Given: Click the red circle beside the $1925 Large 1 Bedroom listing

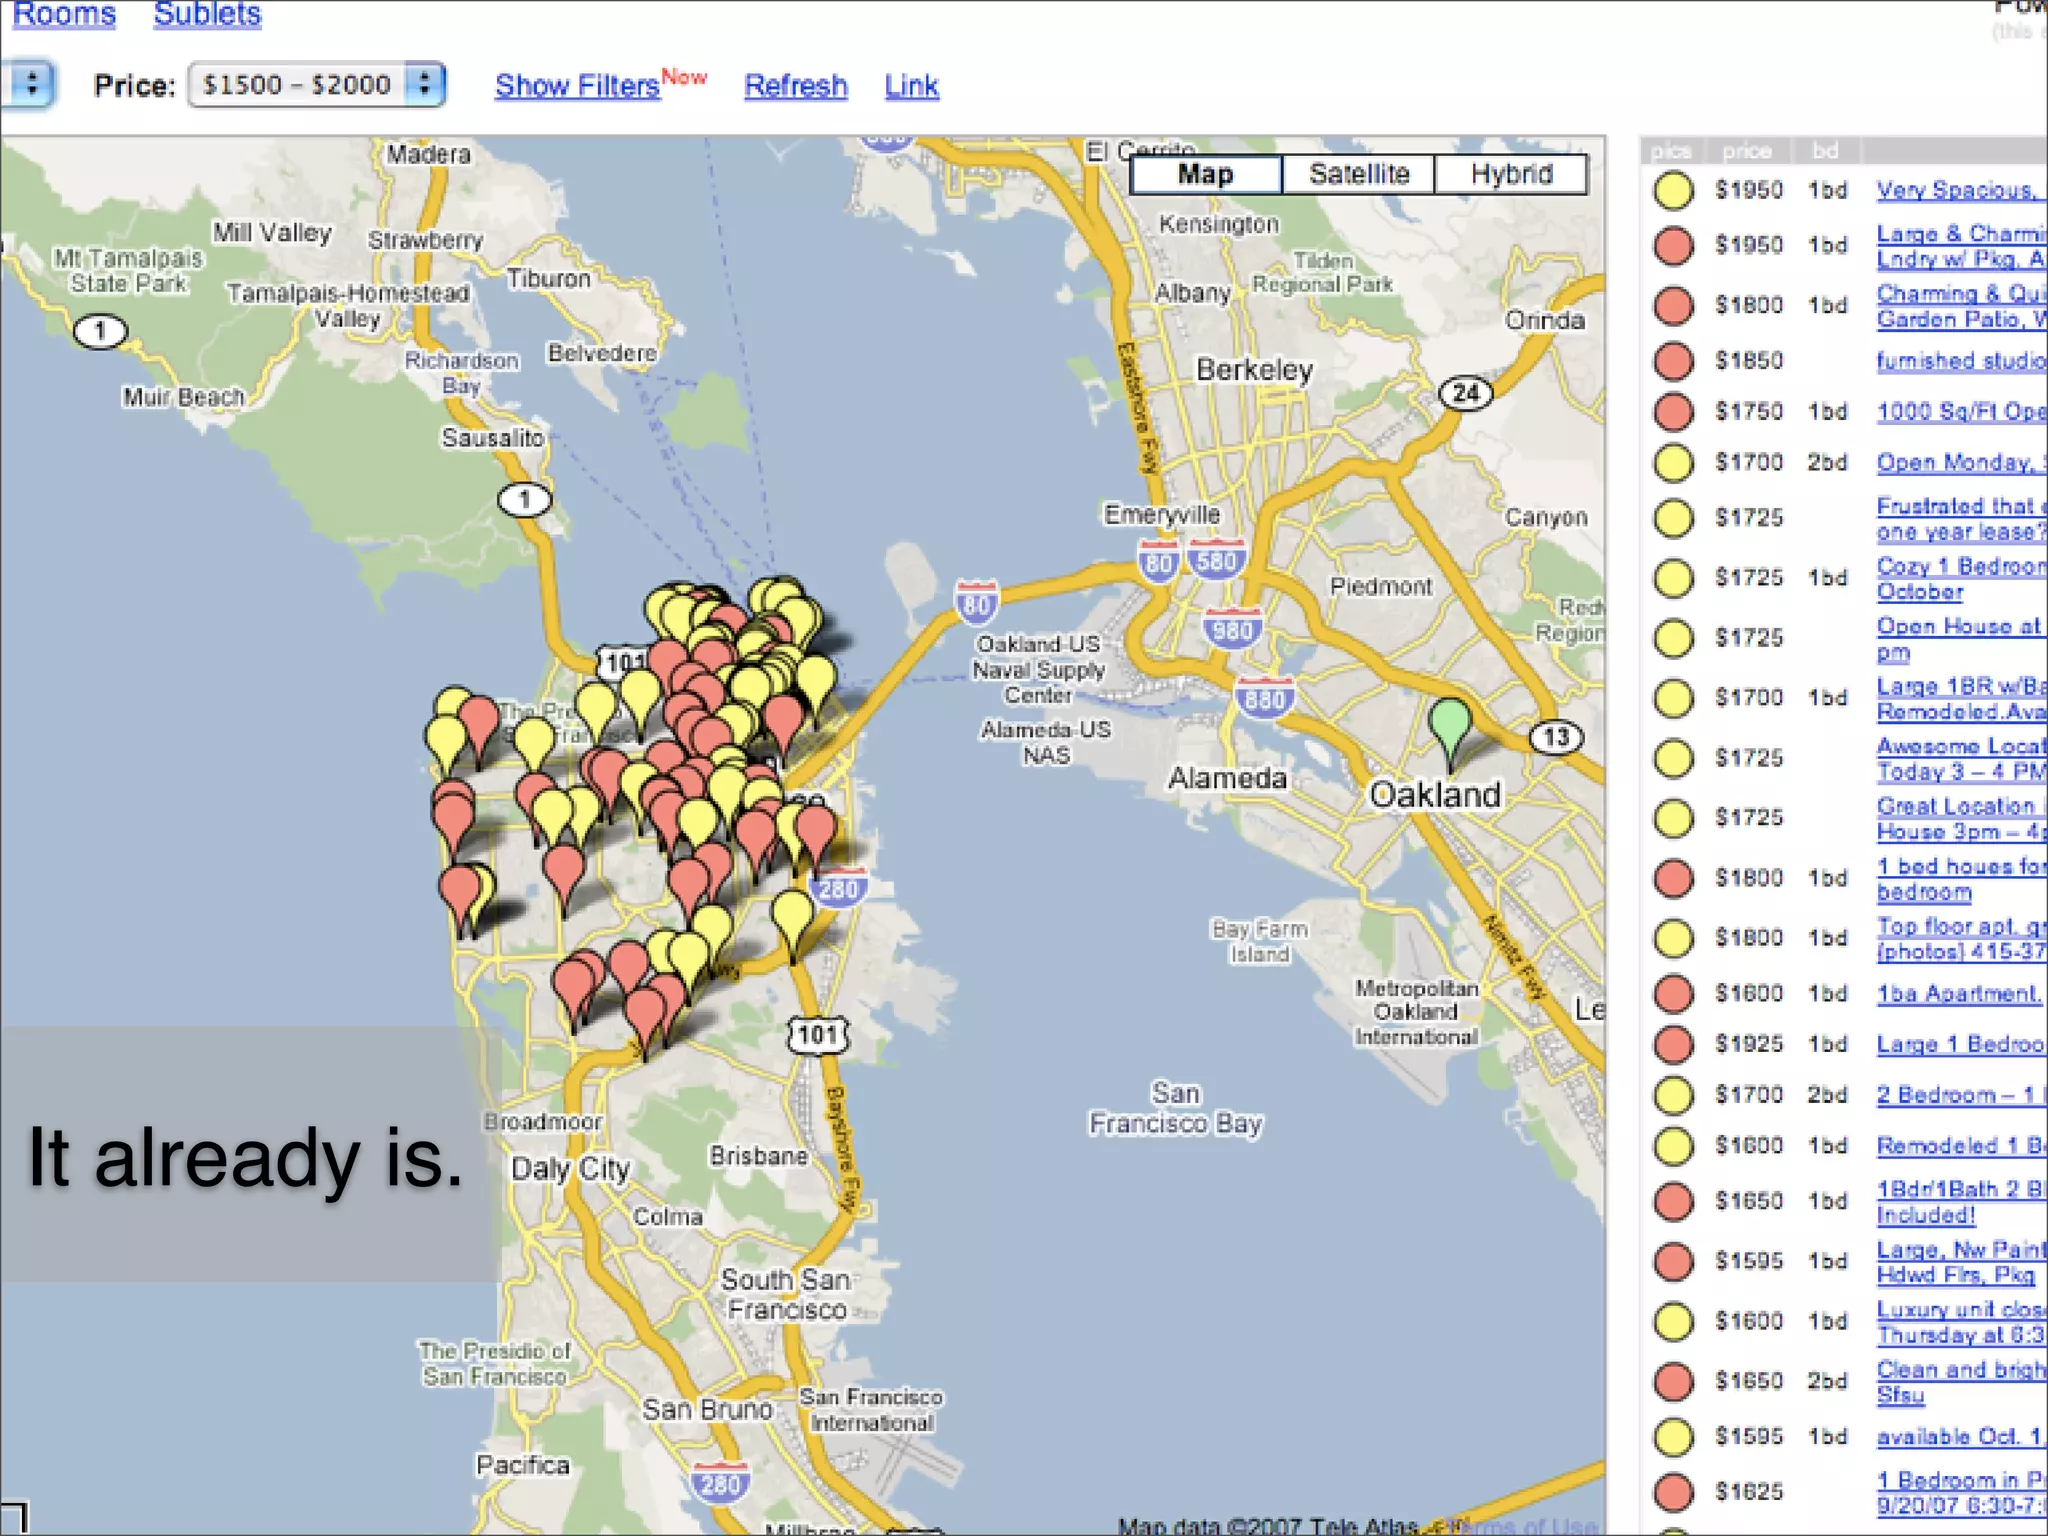Looking at the screenshot, I should (1673, 1044).
